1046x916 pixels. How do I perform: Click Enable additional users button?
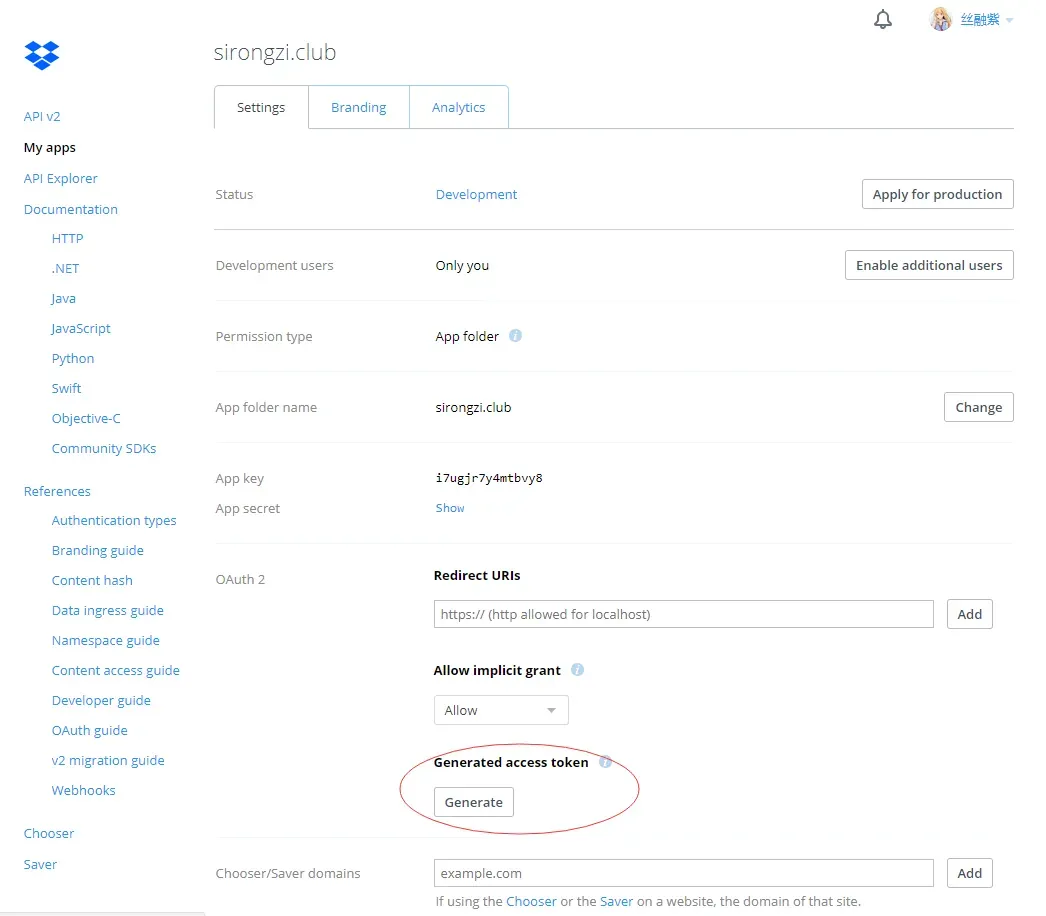point(929,265)
